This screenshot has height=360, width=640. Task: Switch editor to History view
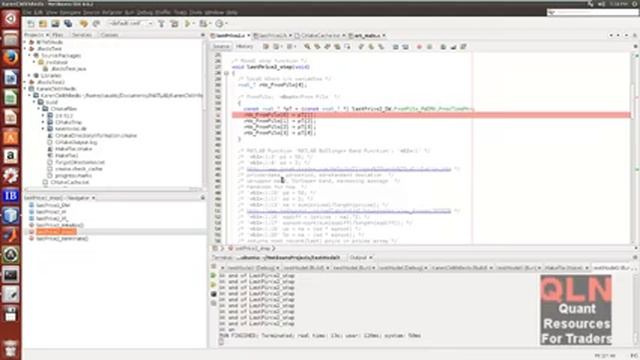pos(244,47)
